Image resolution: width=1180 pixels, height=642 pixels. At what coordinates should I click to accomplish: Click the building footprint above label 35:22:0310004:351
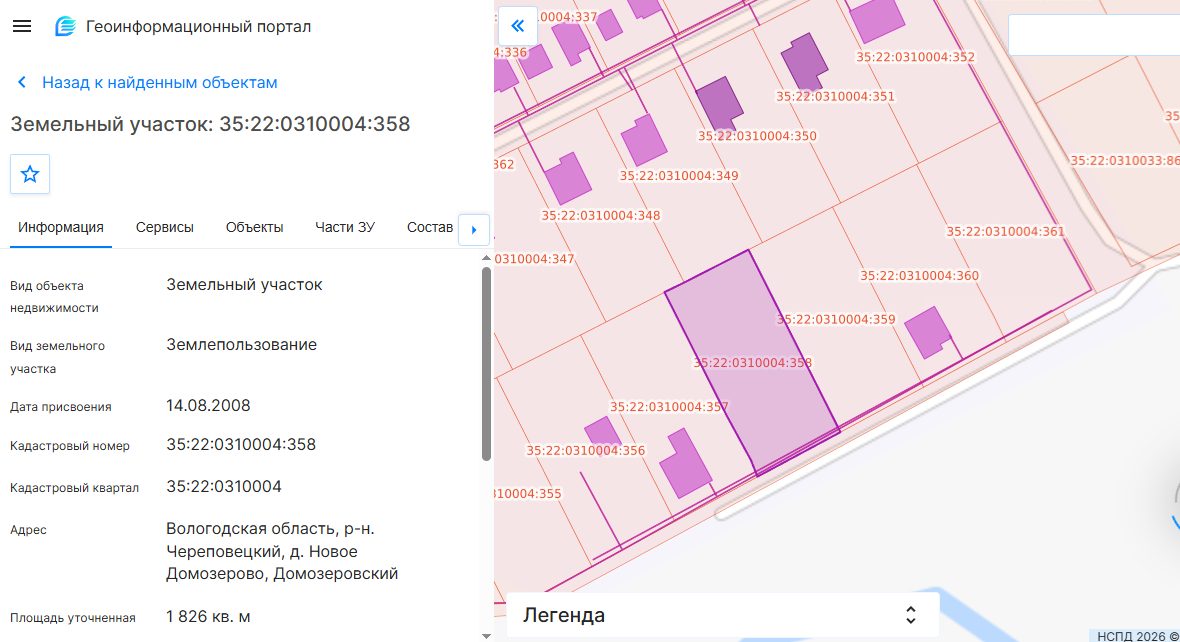pos(804,62)
